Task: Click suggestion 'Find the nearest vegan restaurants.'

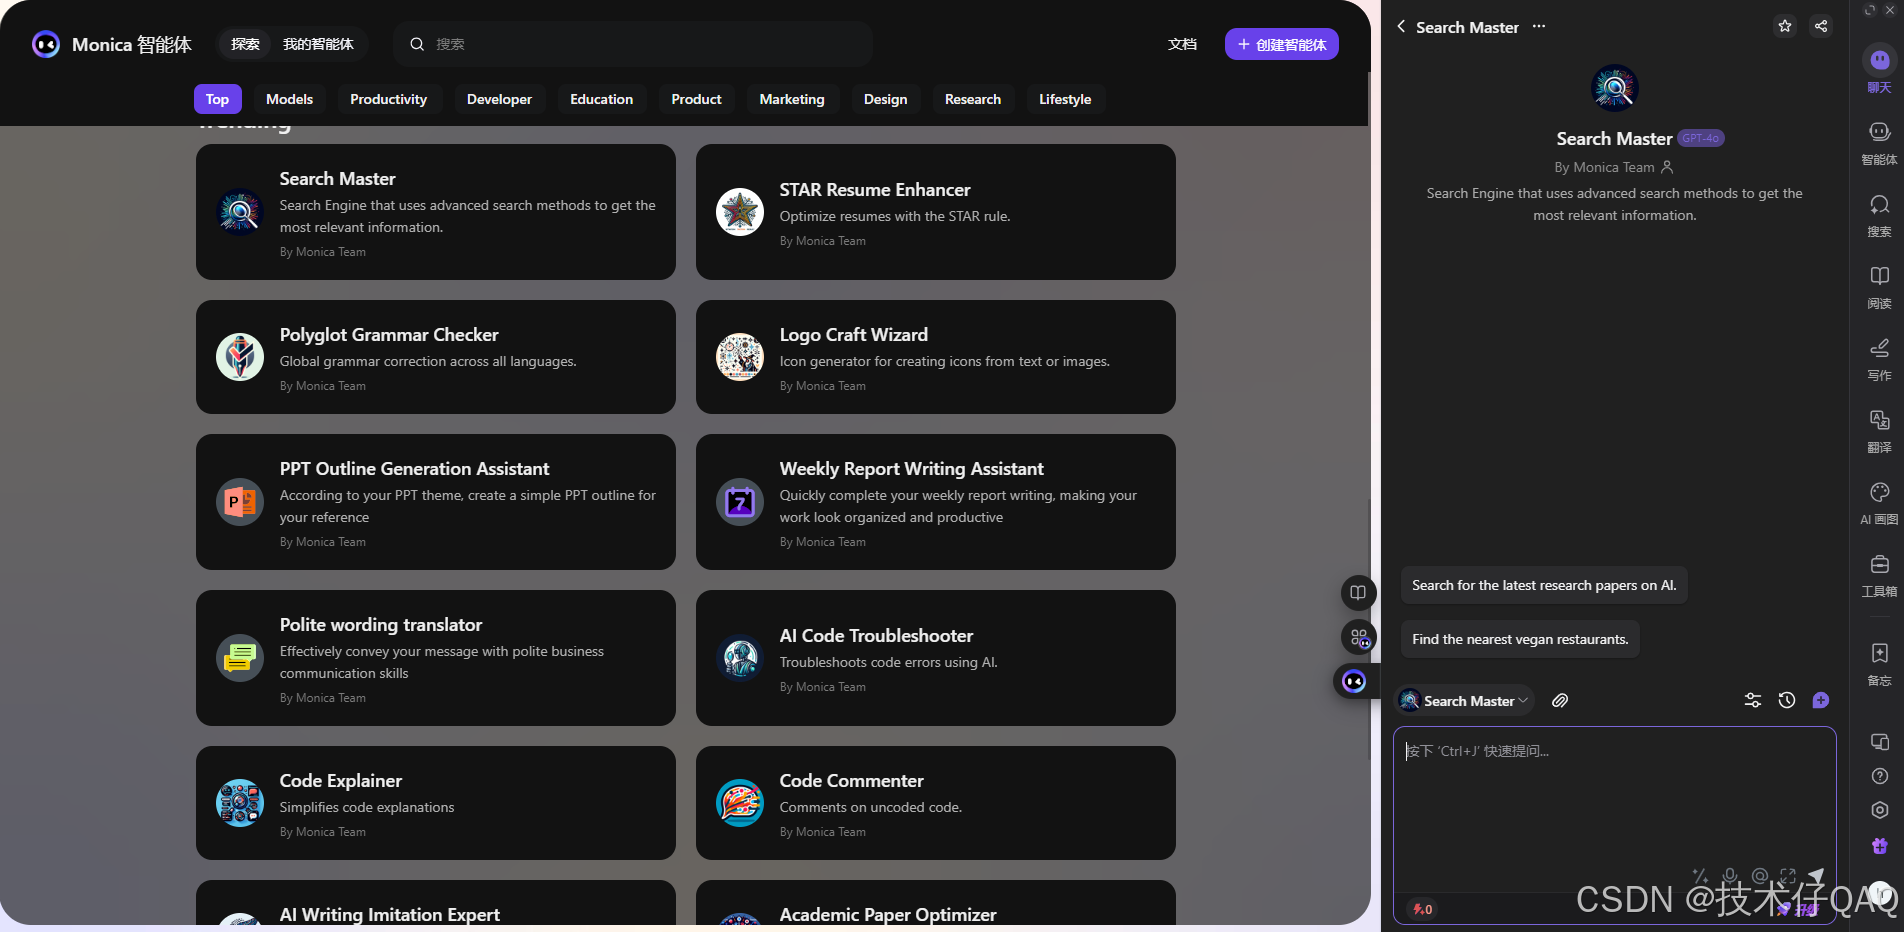Action: pos(1520,639)
